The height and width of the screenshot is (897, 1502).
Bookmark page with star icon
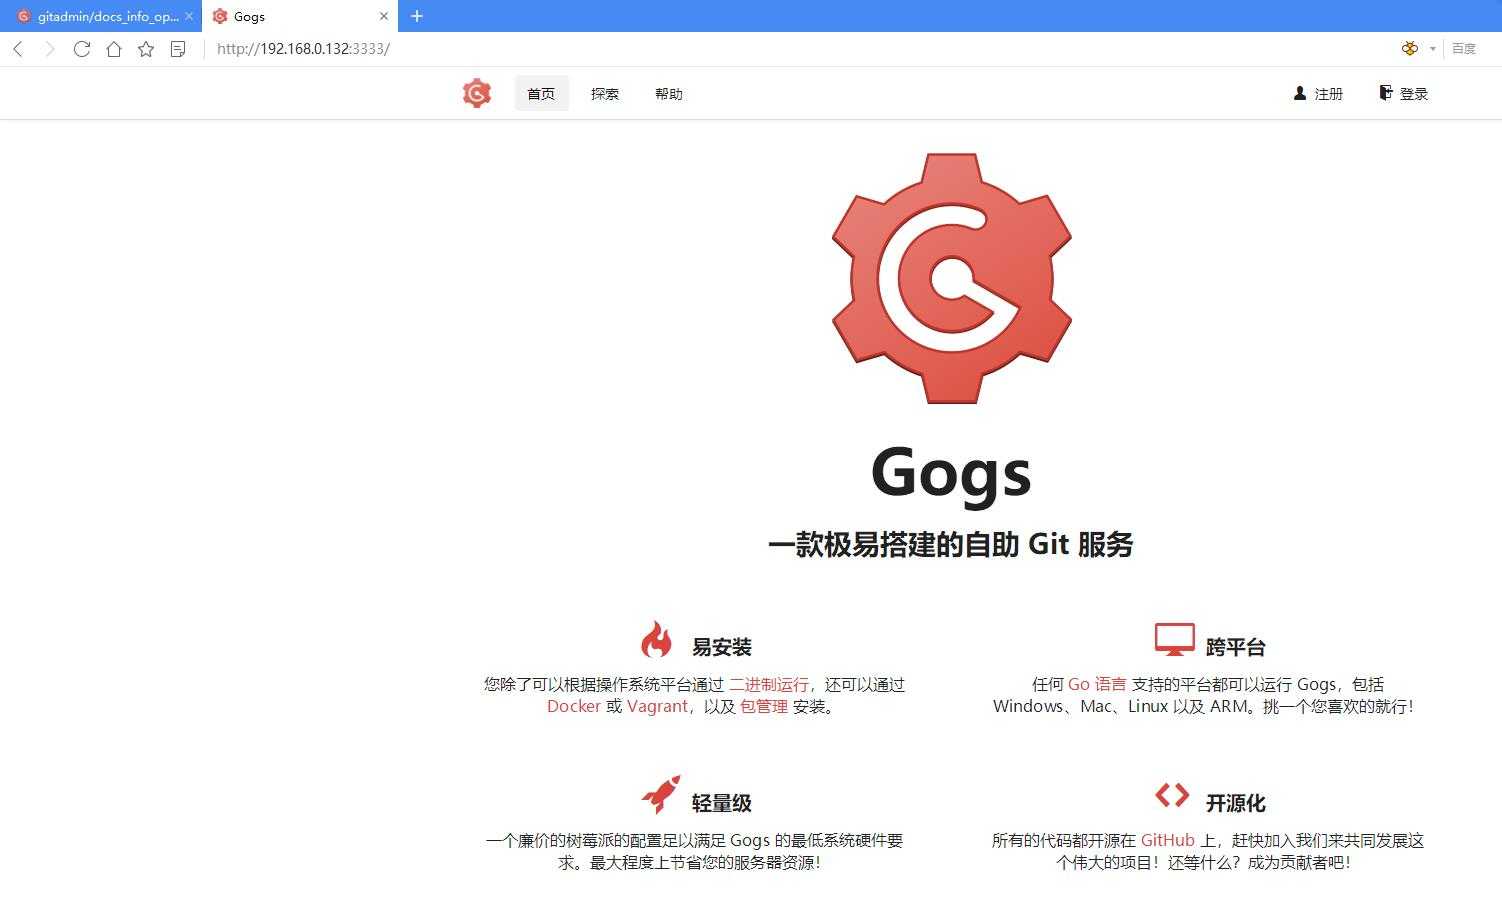click(x=146, y=49)
